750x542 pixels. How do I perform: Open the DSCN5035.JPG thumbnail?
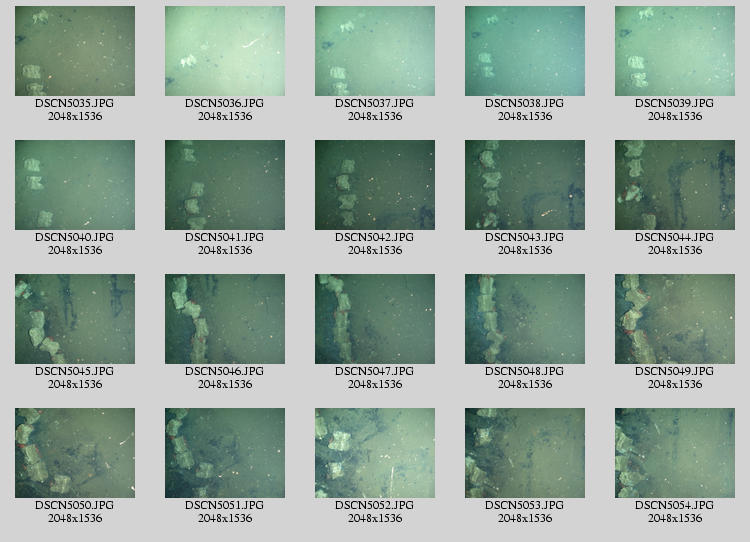click(x=75, y=51)
